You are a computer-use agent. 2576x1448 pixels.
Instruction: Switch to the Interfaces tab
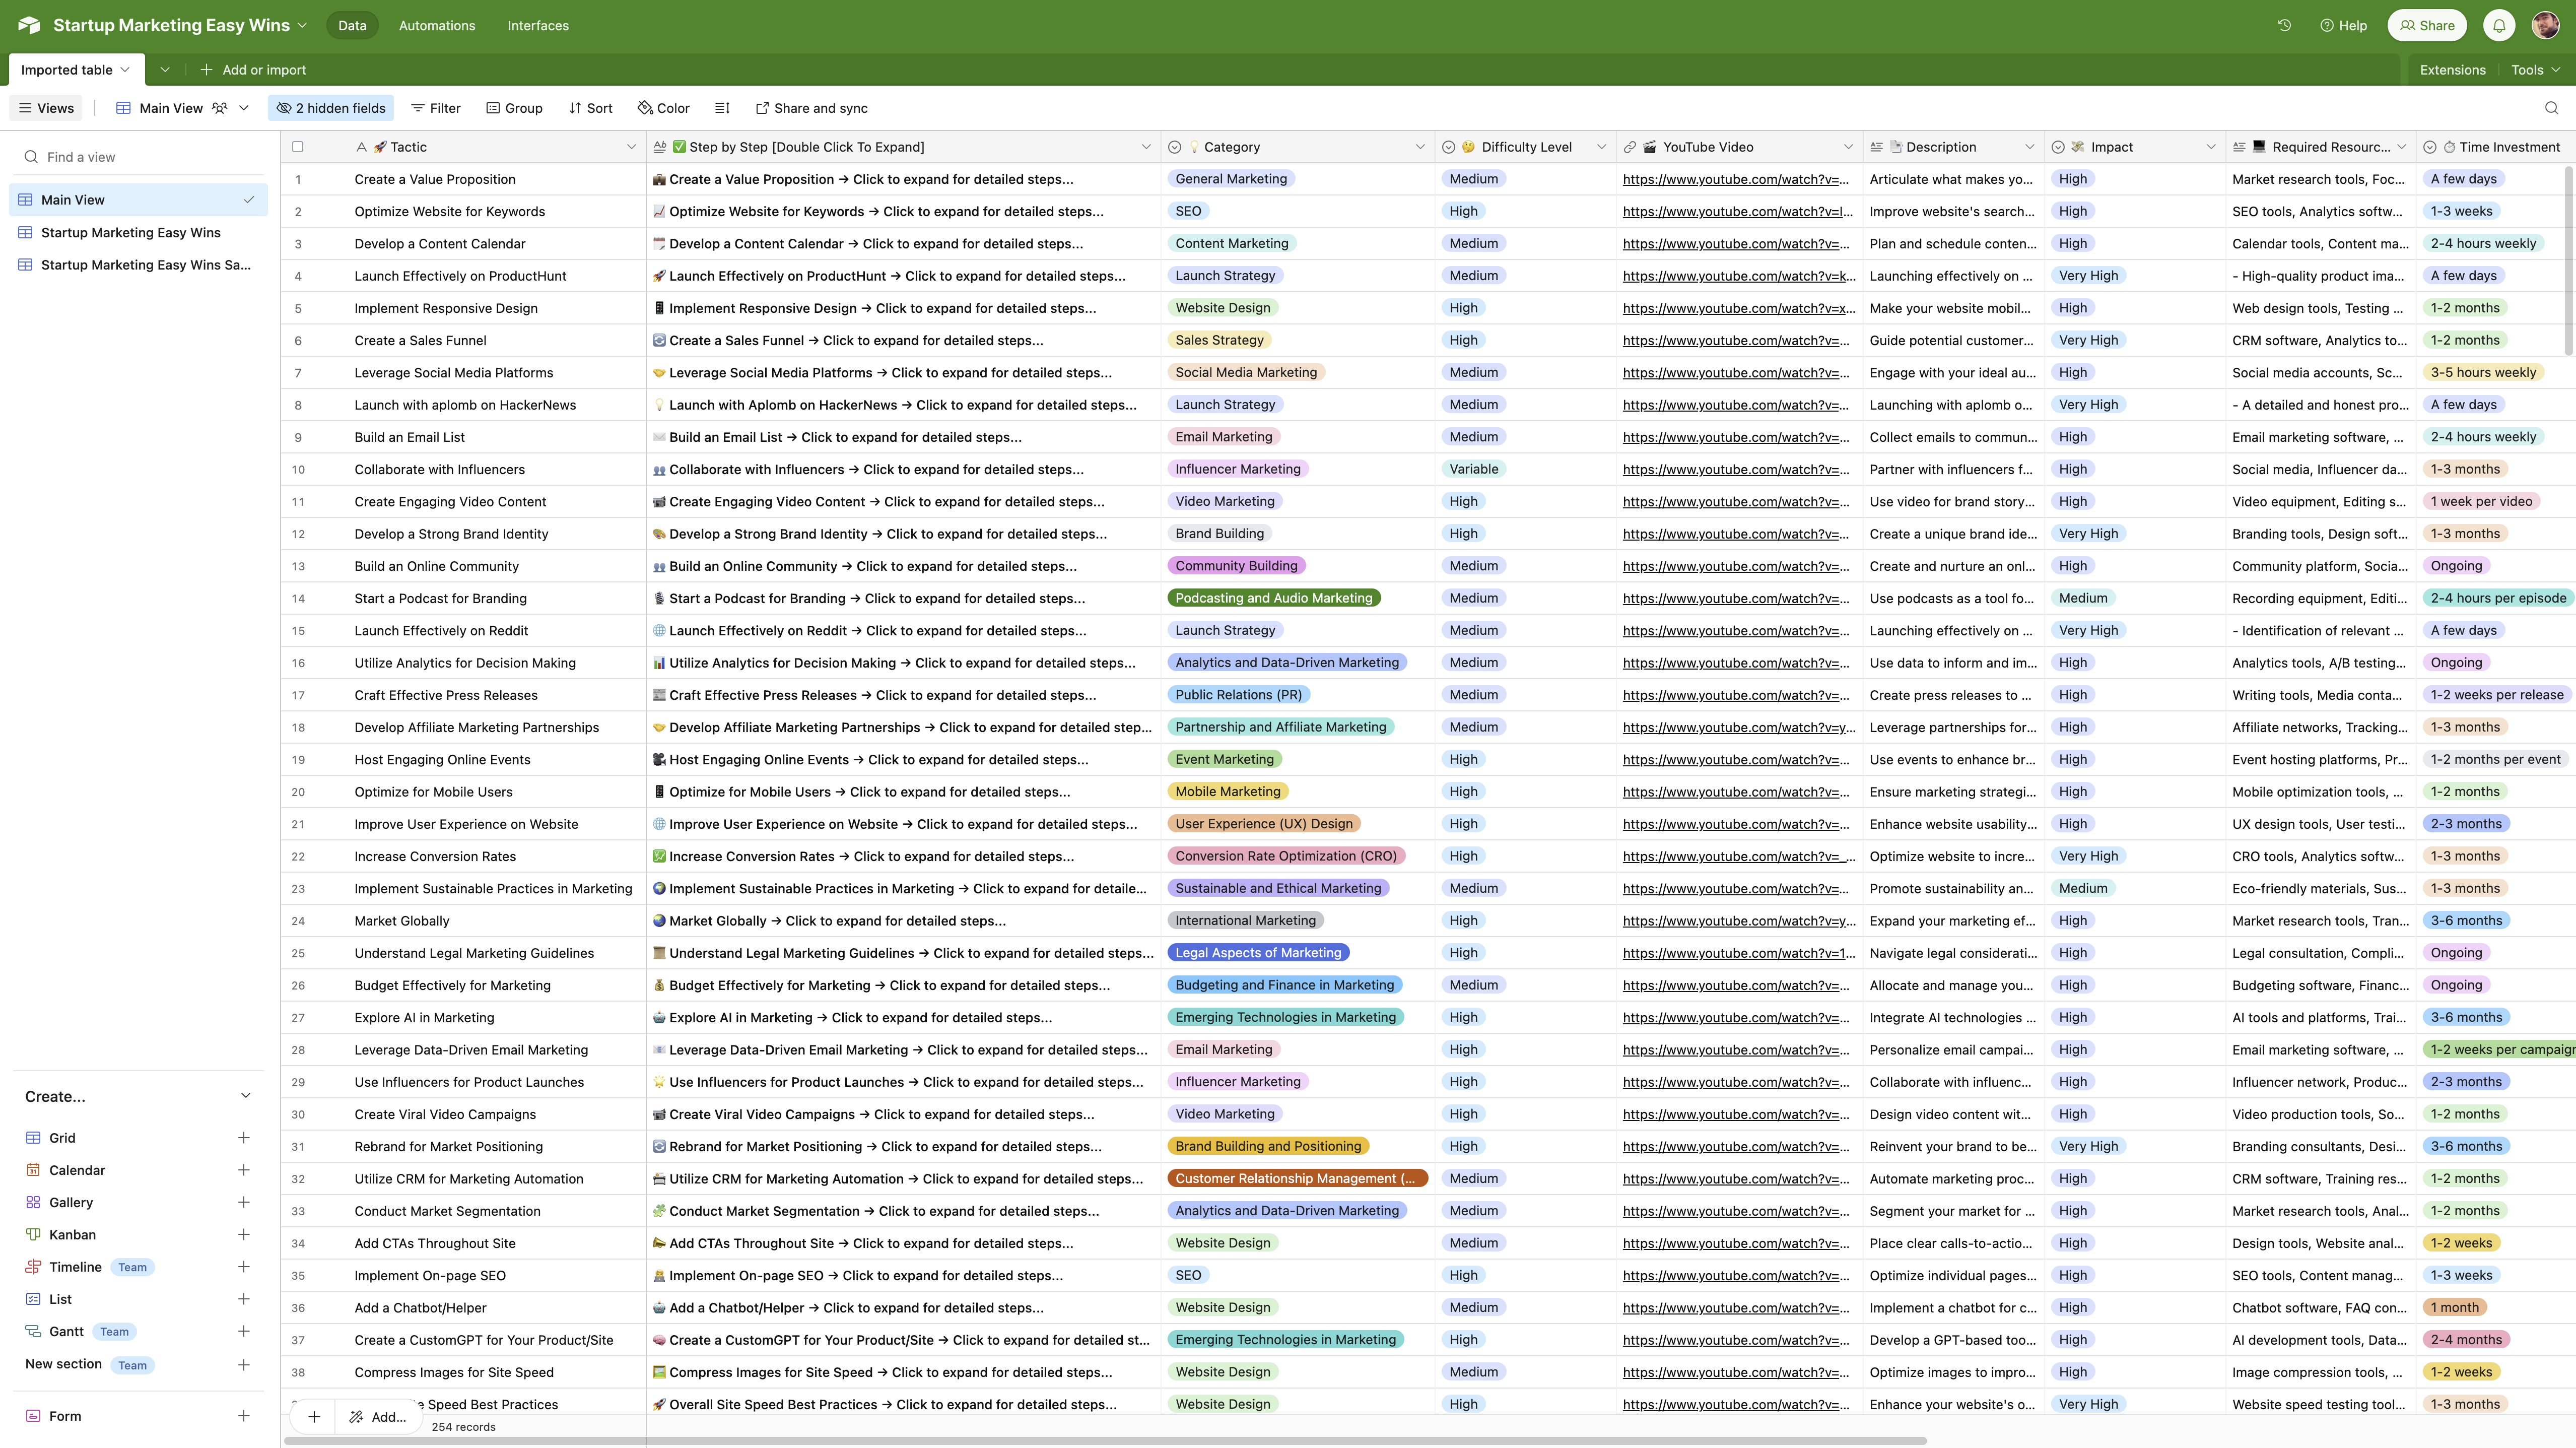[538, 25]
